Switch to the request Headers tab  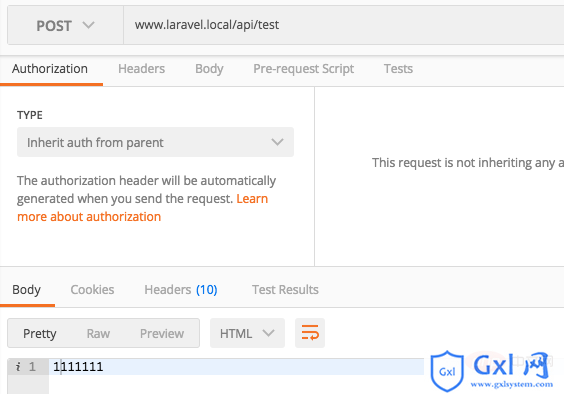click(x=141, y=68)
